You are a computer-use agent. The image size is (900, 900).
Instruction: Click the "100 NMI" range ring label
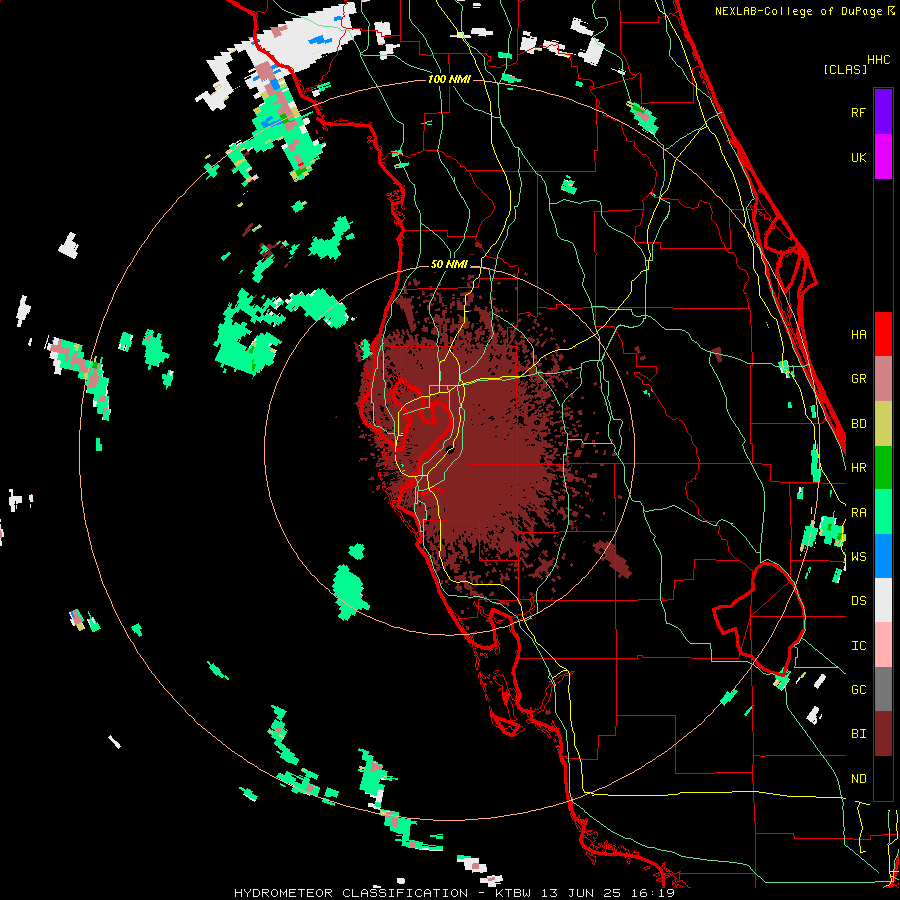449,79
